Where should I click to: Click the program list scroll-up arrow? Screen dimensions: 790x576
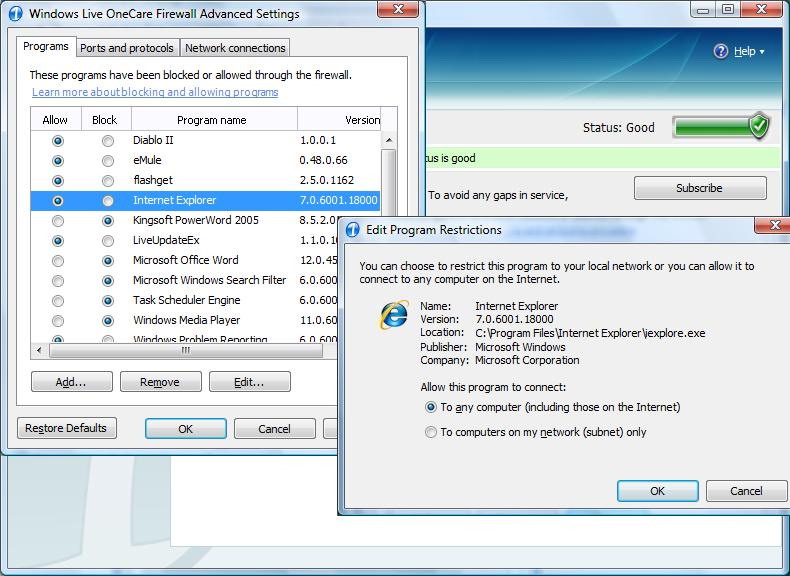click(388, 140)
